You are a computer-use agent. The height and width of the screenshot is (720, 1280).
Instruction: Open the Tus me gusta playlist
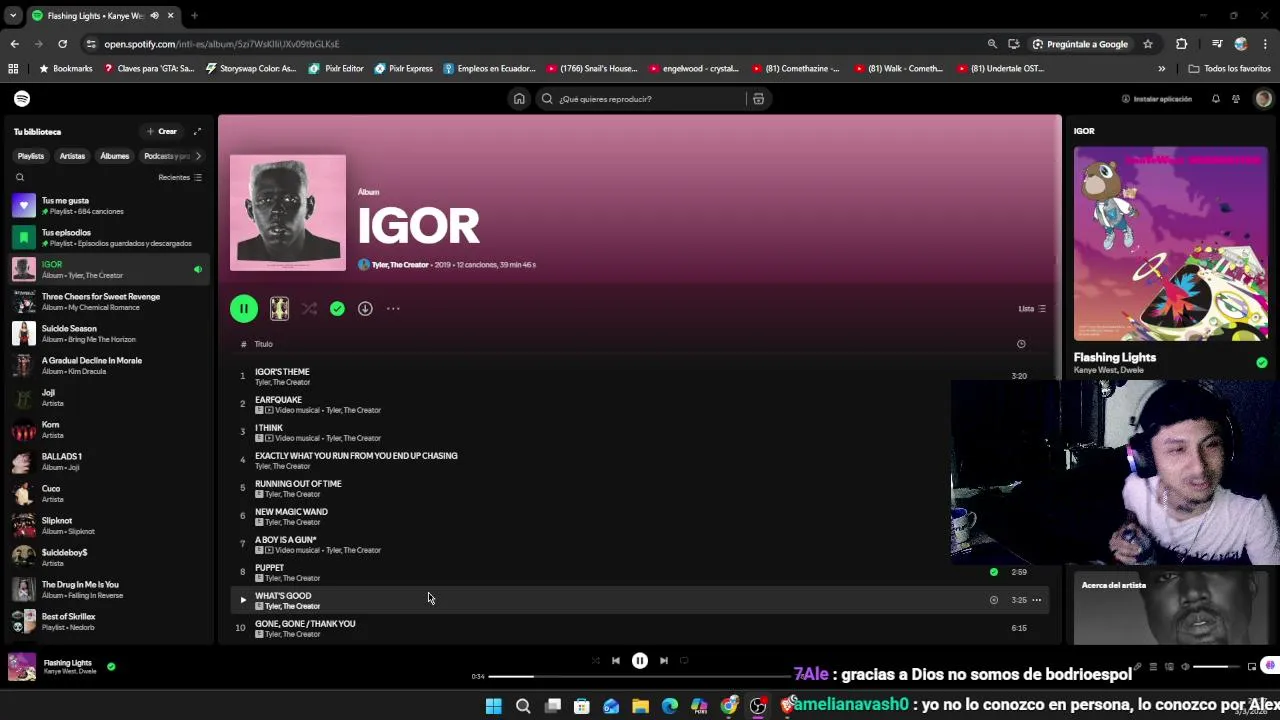tap(108, 206)
